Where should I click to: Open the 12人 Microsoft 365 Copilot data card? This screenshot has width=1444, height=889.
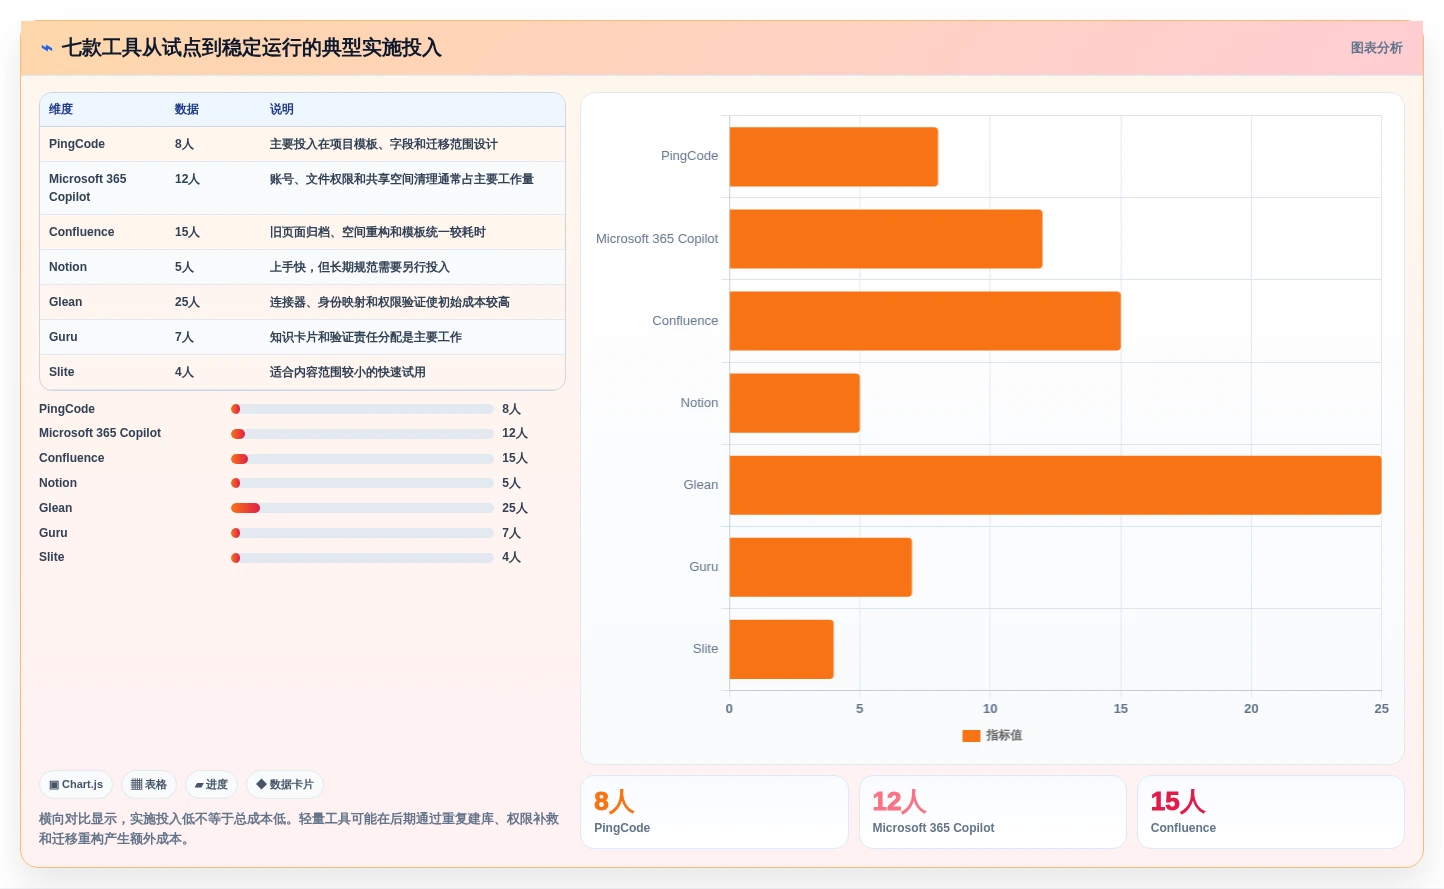pyautogui.click(x=993, y=812)
